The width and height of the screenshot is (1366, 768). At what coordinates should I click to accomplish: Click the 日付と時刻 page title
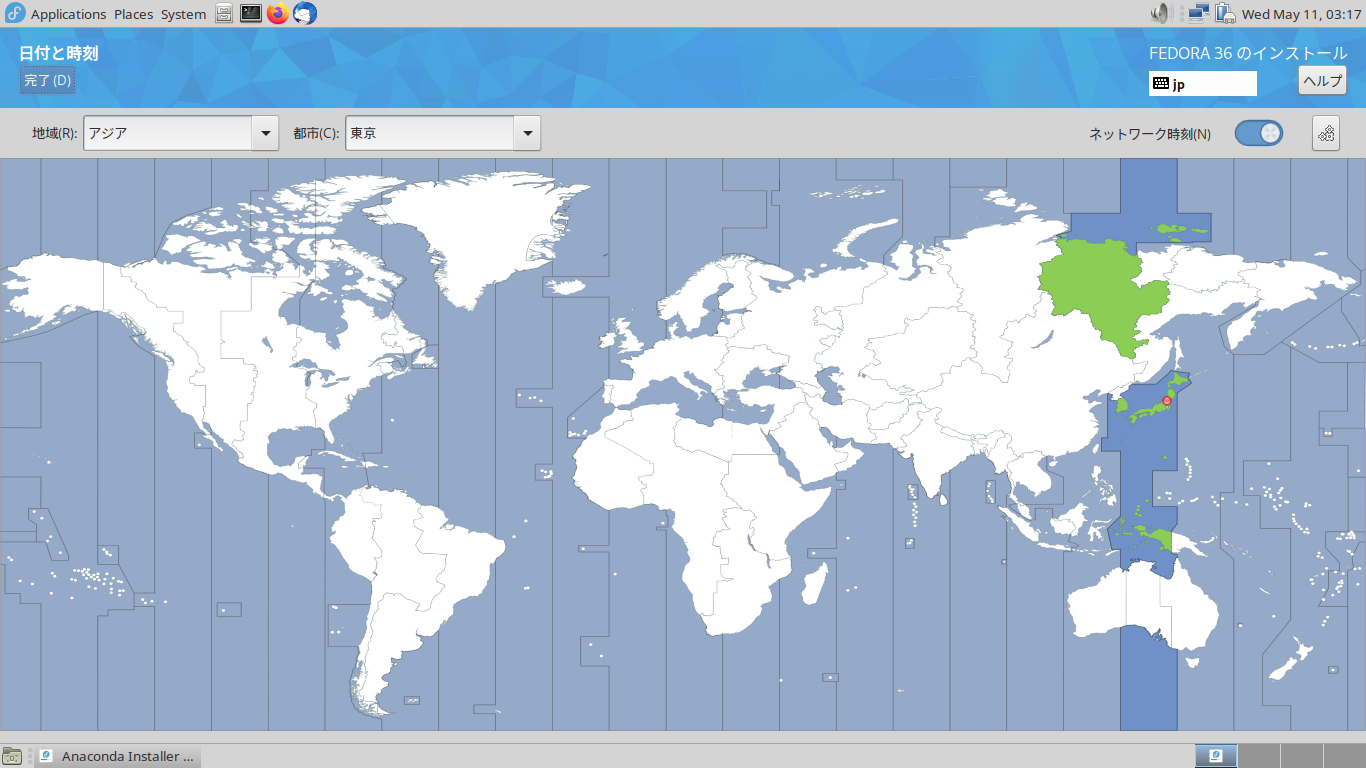coord(58,53)
